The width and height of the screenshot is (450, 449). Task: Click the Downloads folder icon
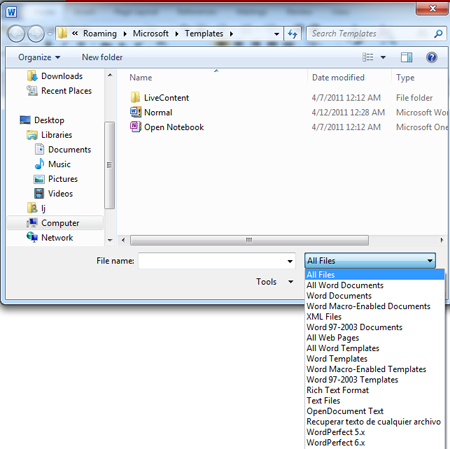click(32, 76)
